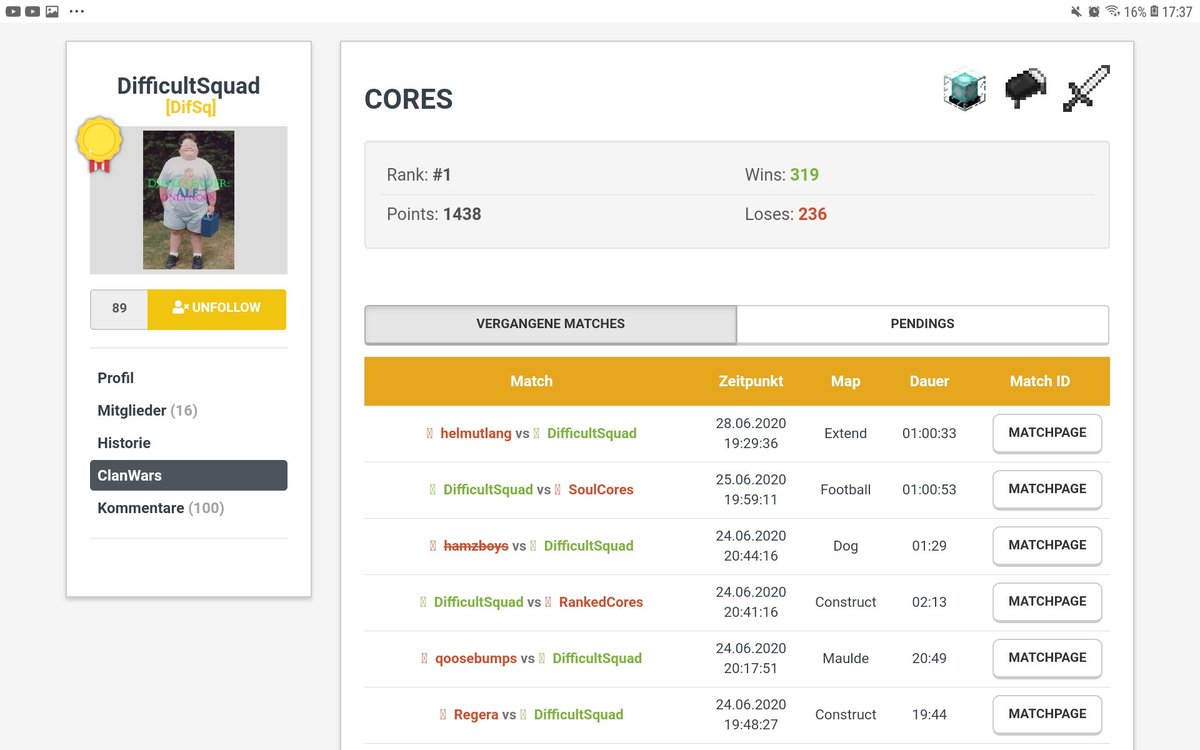
Task: Open Matchpage for hamzboys match
Action: (x=1047, y=546)
